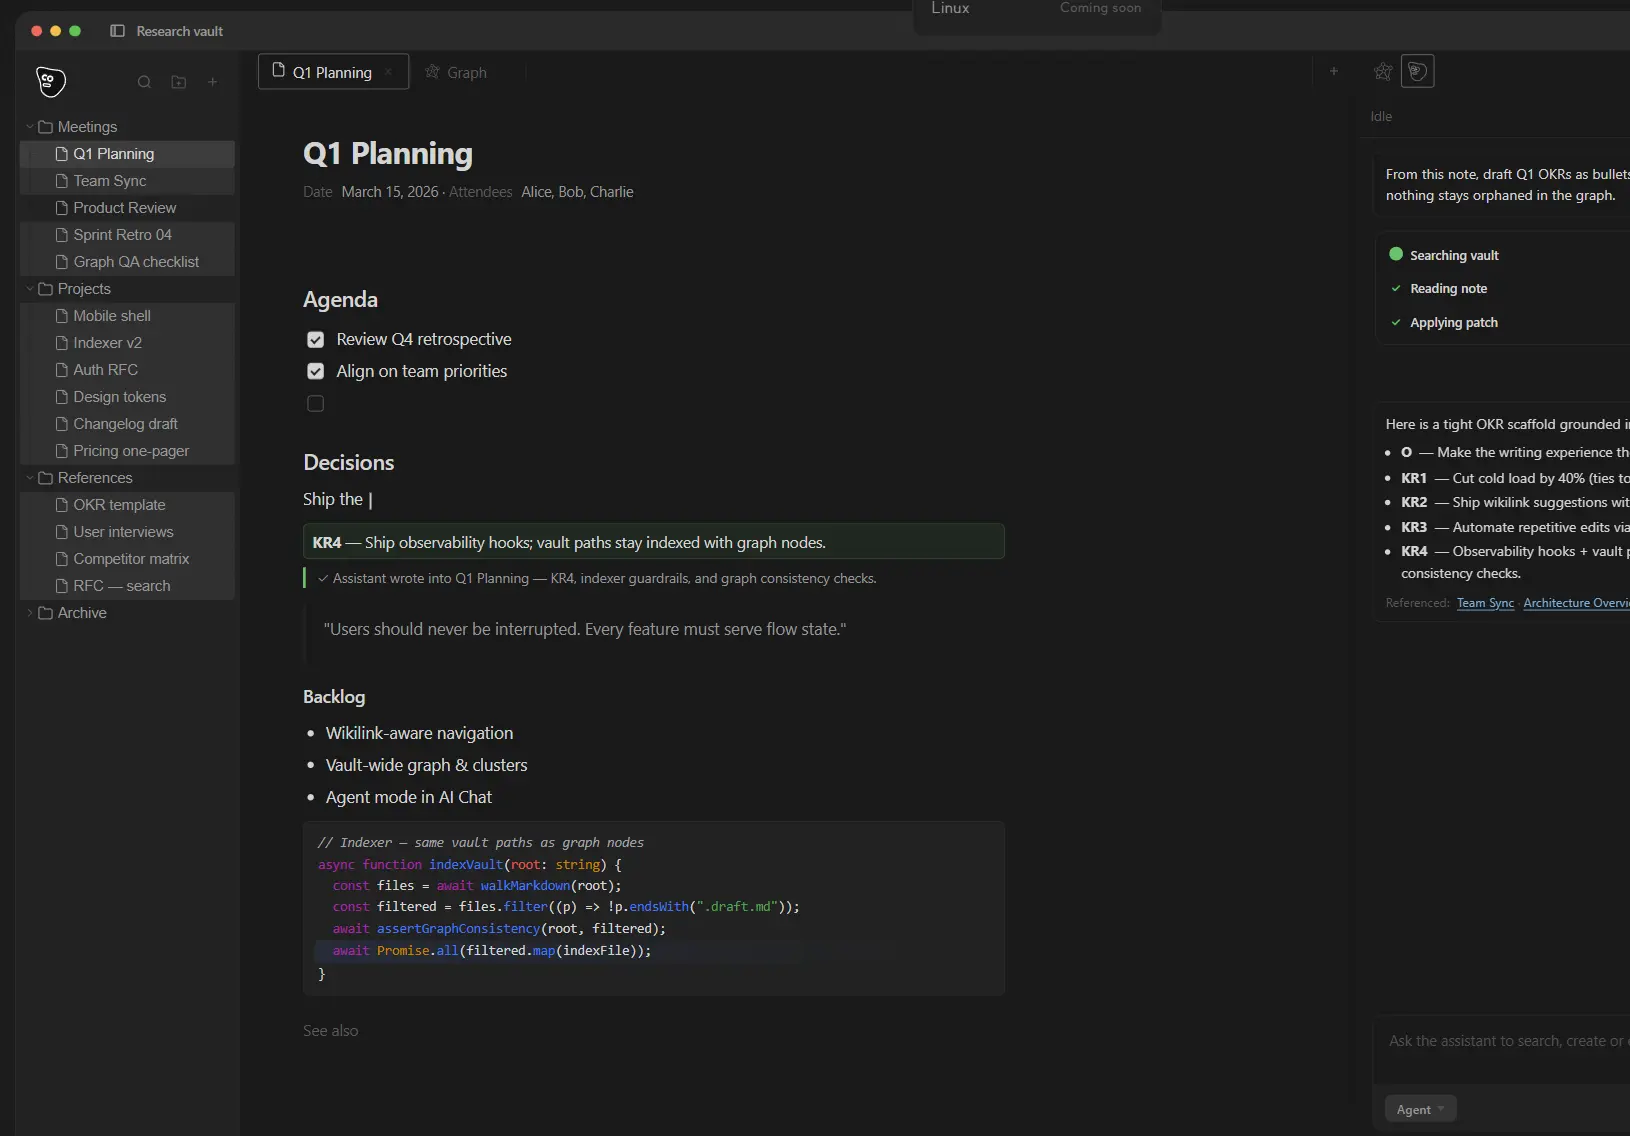Open the Team Sync note
This screenshot has width=1630, height=1136.
tap(127, 181)
